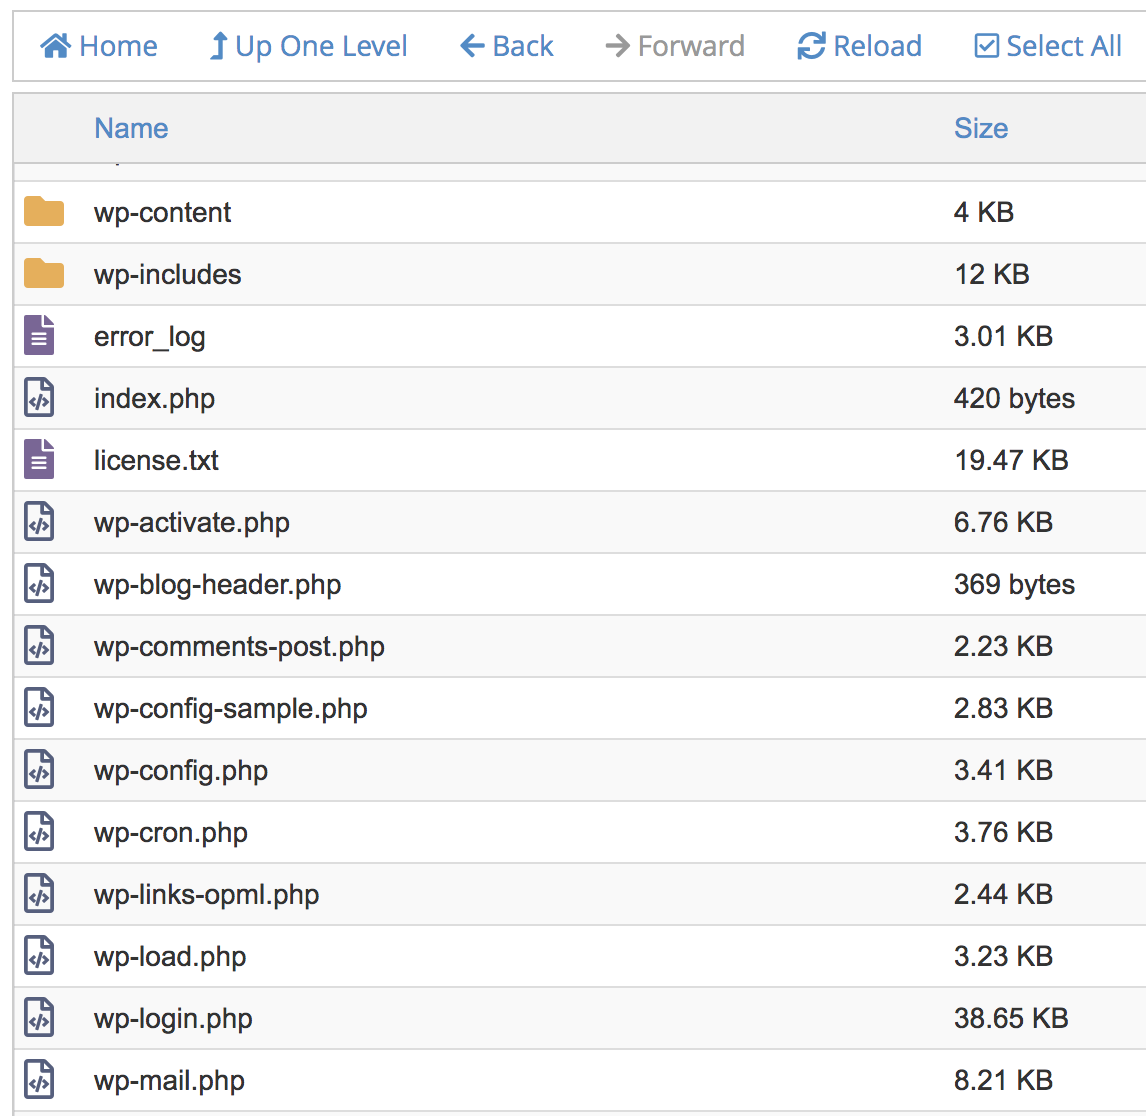Viewport: 1146px width, 1116px height.
Task: Click the wp-comments-post.php code file icon
Action: click(x=39, y=646)
